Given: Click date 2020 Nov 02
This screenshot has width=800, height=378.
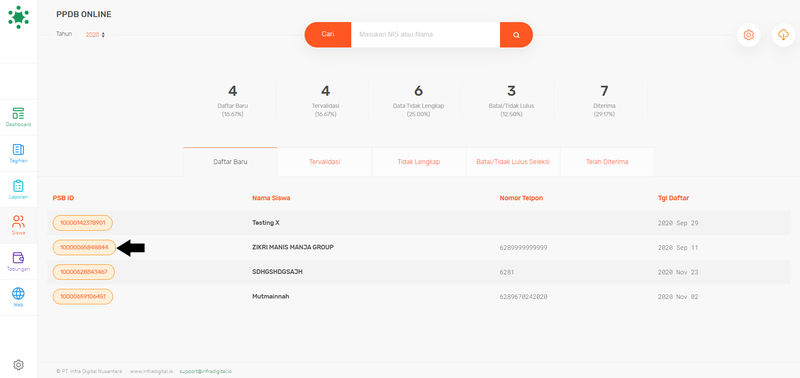Looking at the screenshot, I should tap(678, 296).
